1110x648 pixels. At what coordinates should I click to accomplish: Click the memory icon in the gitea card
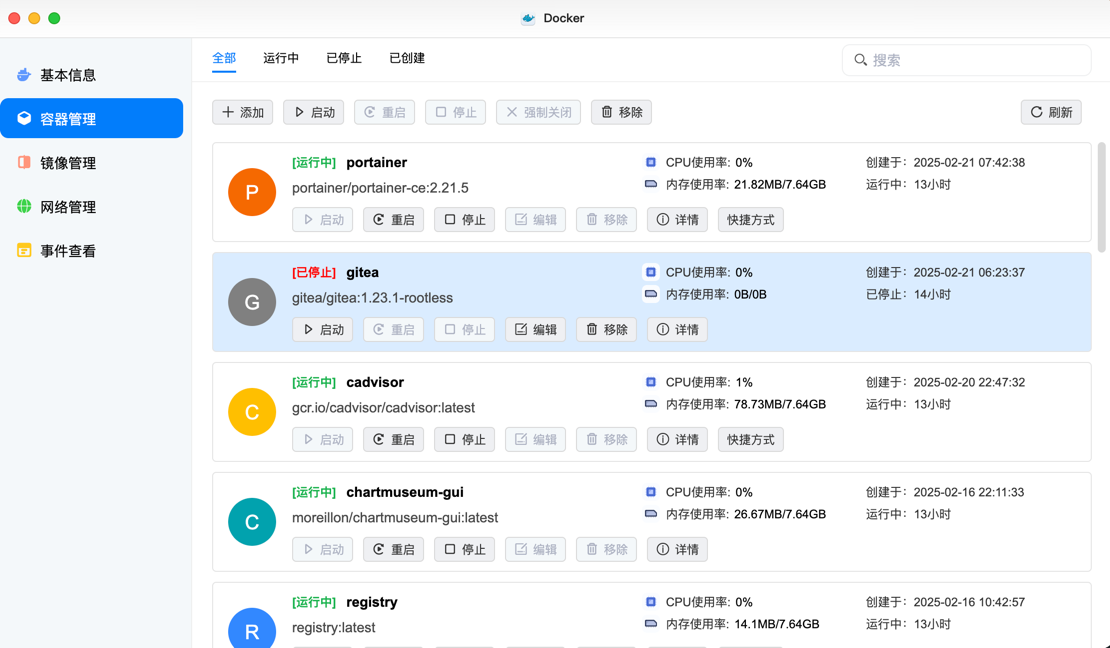tap(651, 294)
